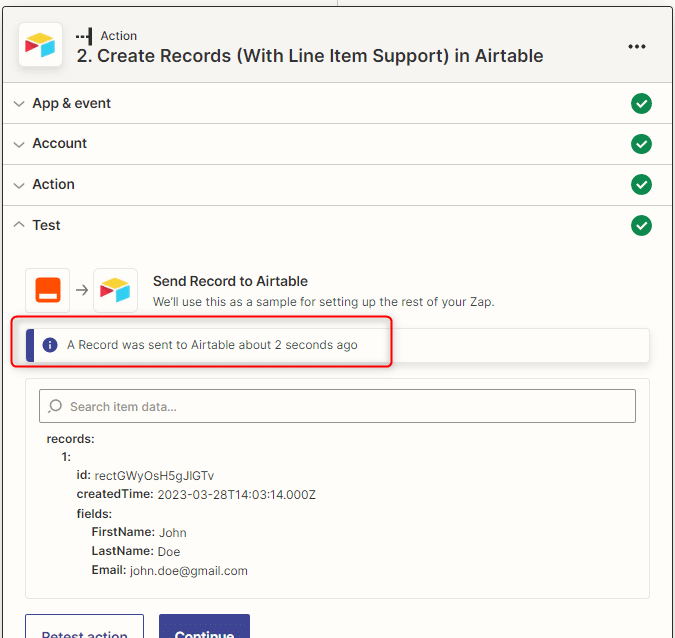This screenshot has height=638, width=675.
Task: Click the Airtable icon beside Send Record
Action: (x=115, y=290)
